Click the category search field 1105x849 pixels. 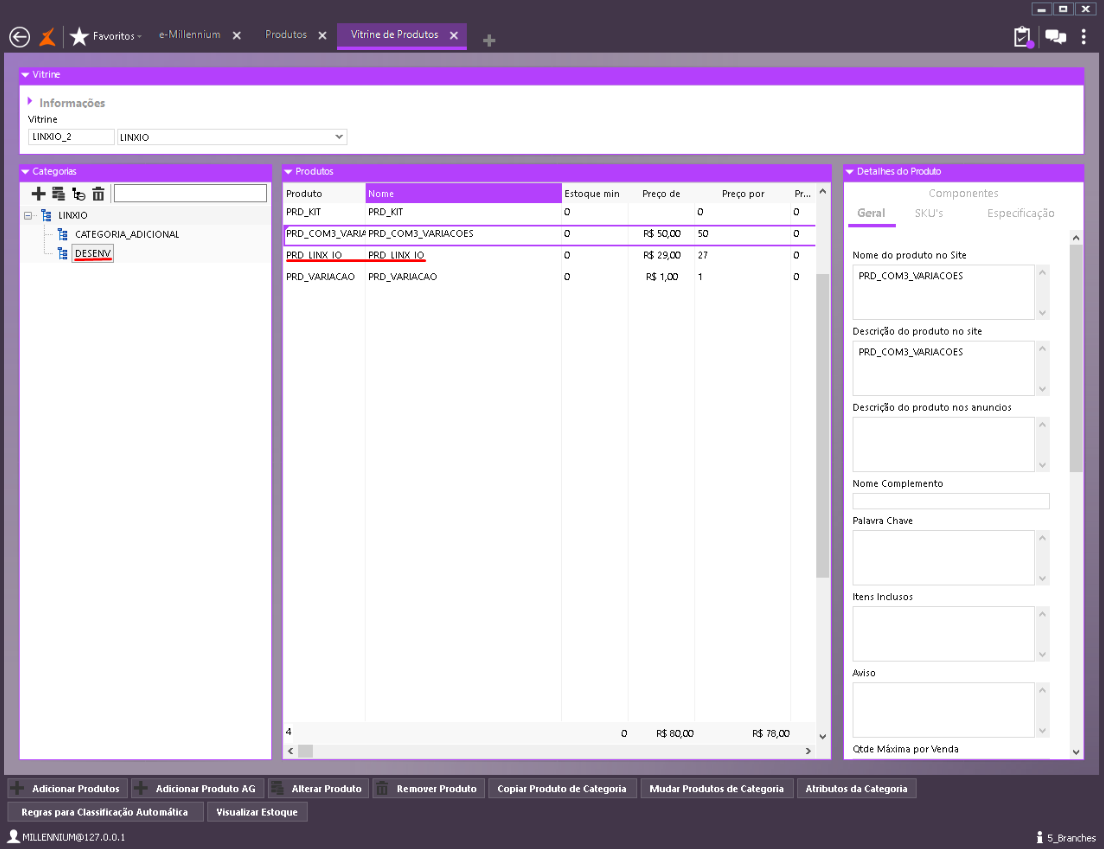(x=190, y=193)
